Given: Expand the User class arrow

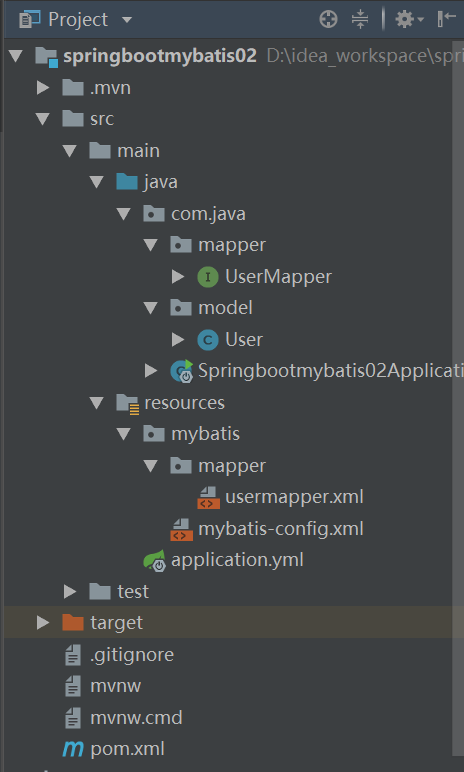Looking at the screenshot, I should coord(178,340).
